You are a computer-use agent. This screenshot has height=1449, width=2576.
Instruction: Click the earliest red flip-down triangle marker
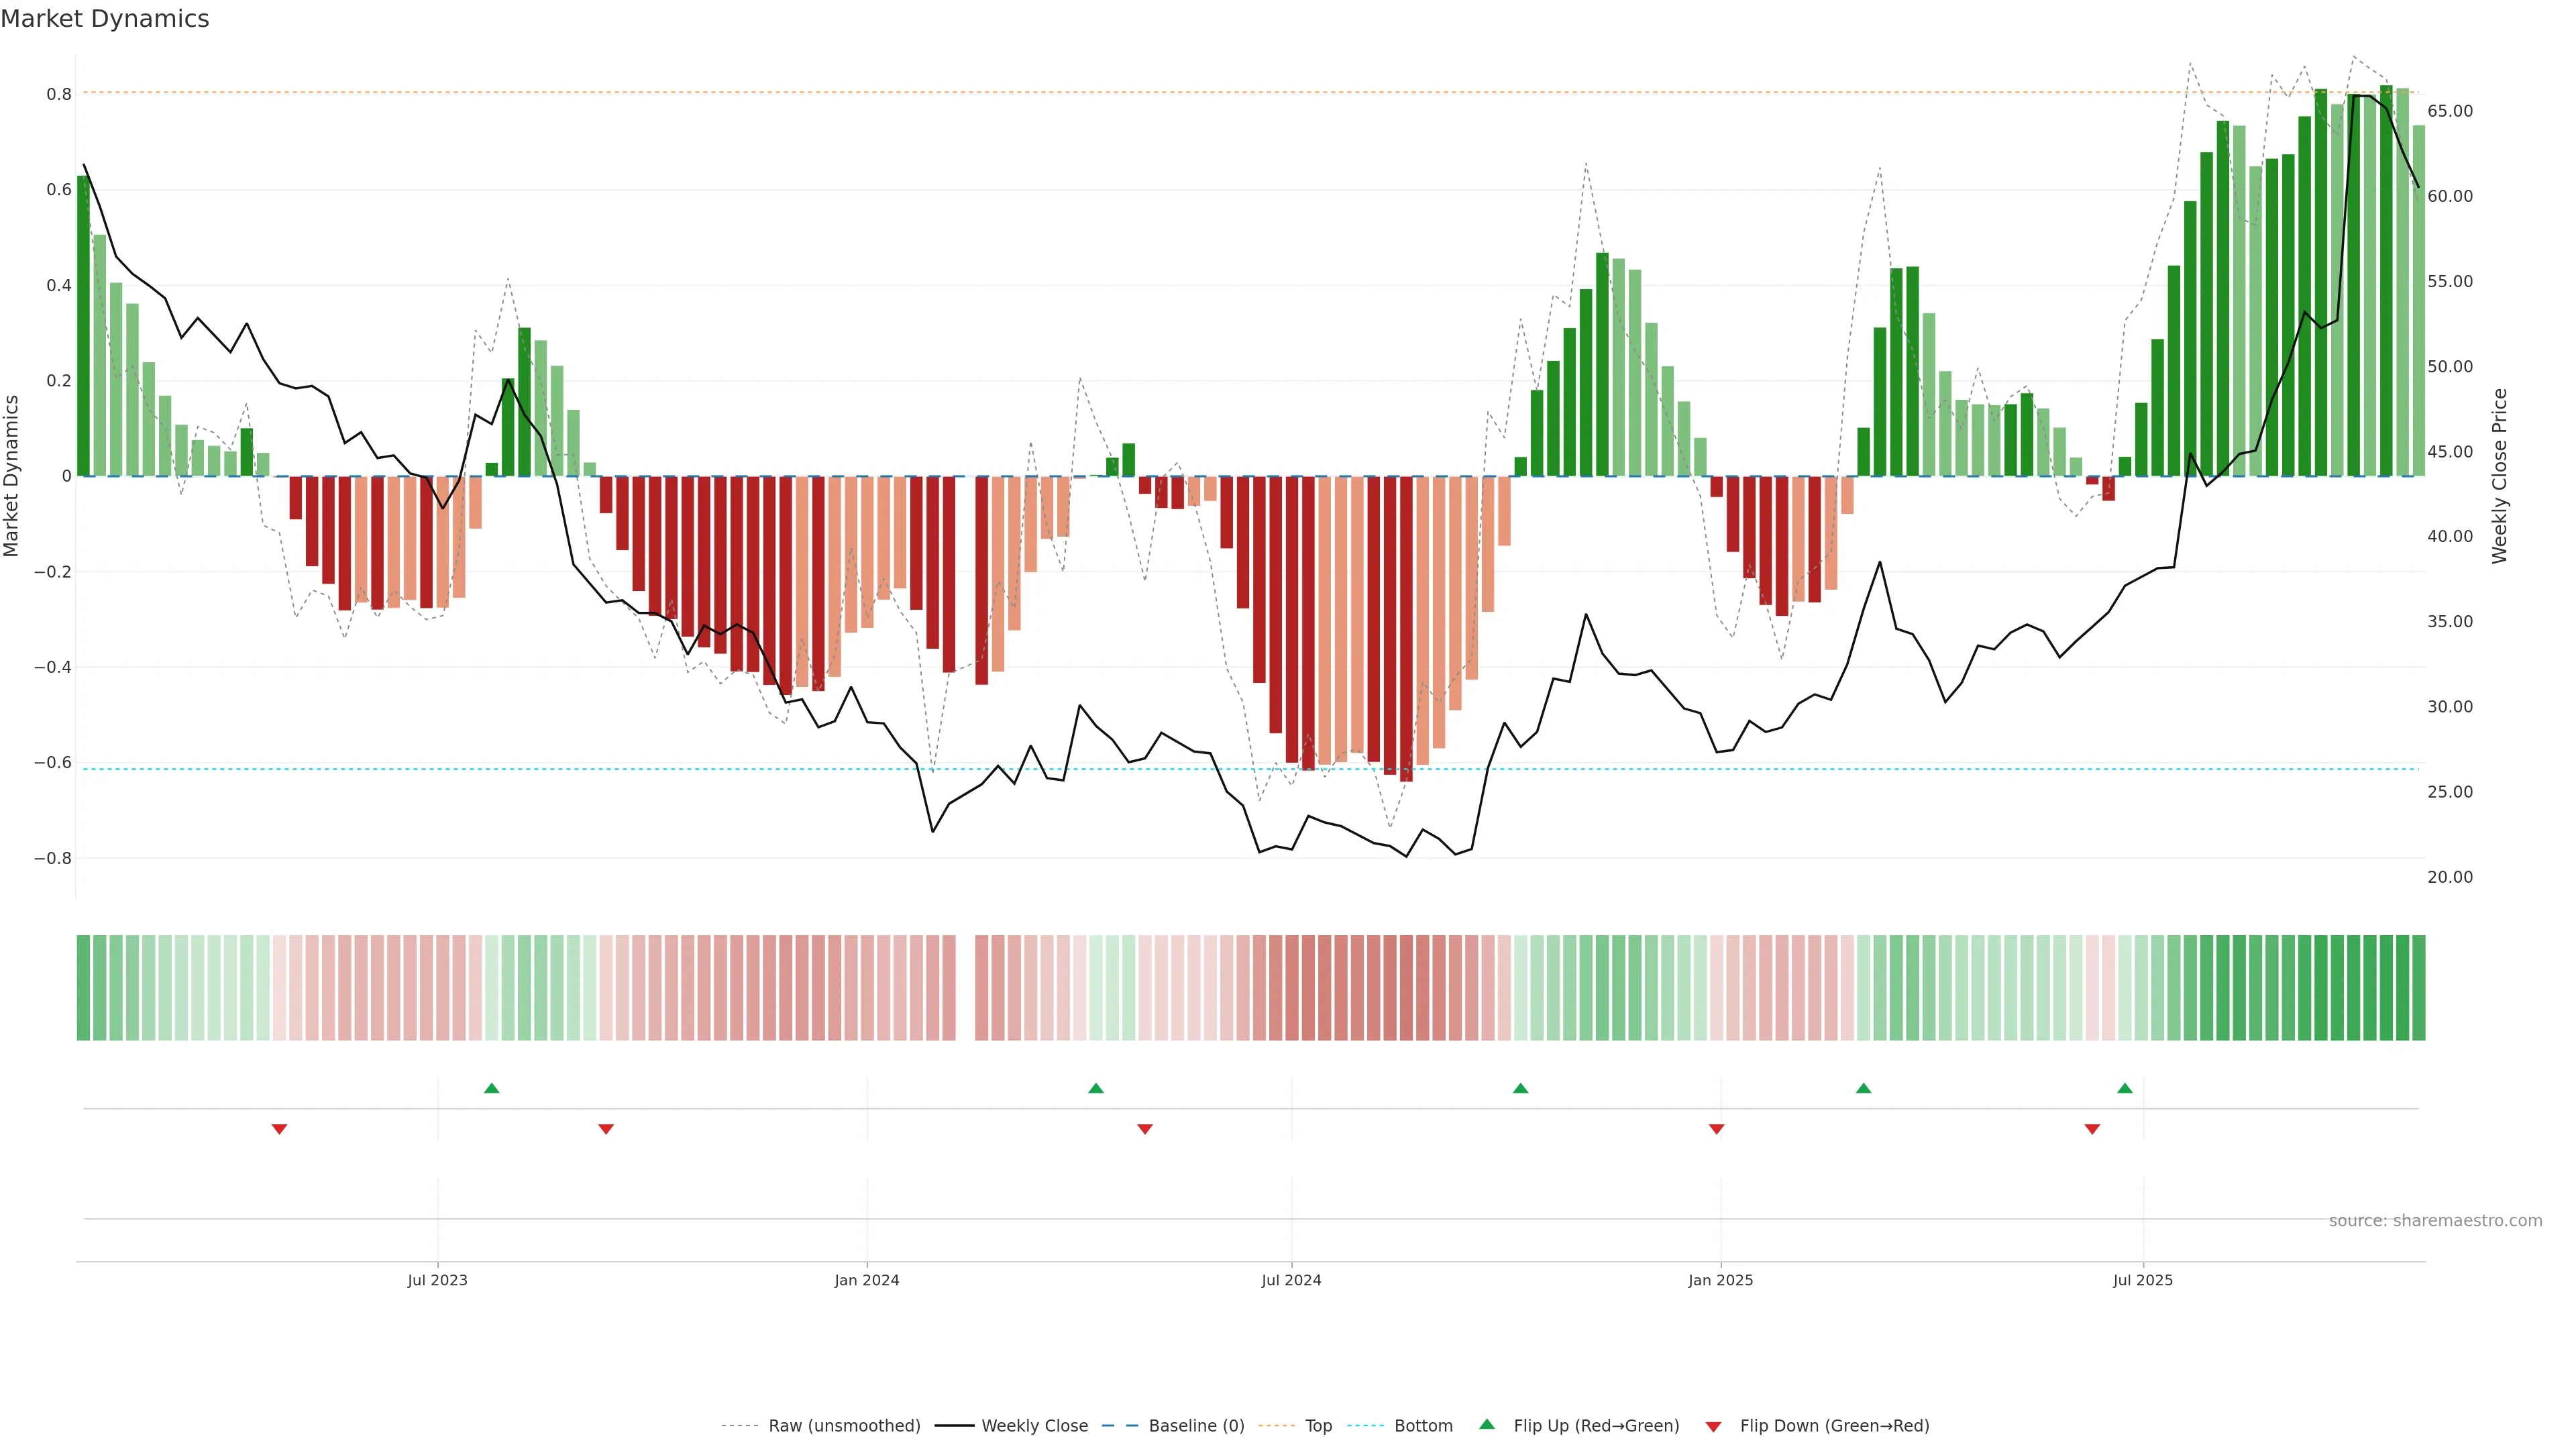(x=279, y=1129)
